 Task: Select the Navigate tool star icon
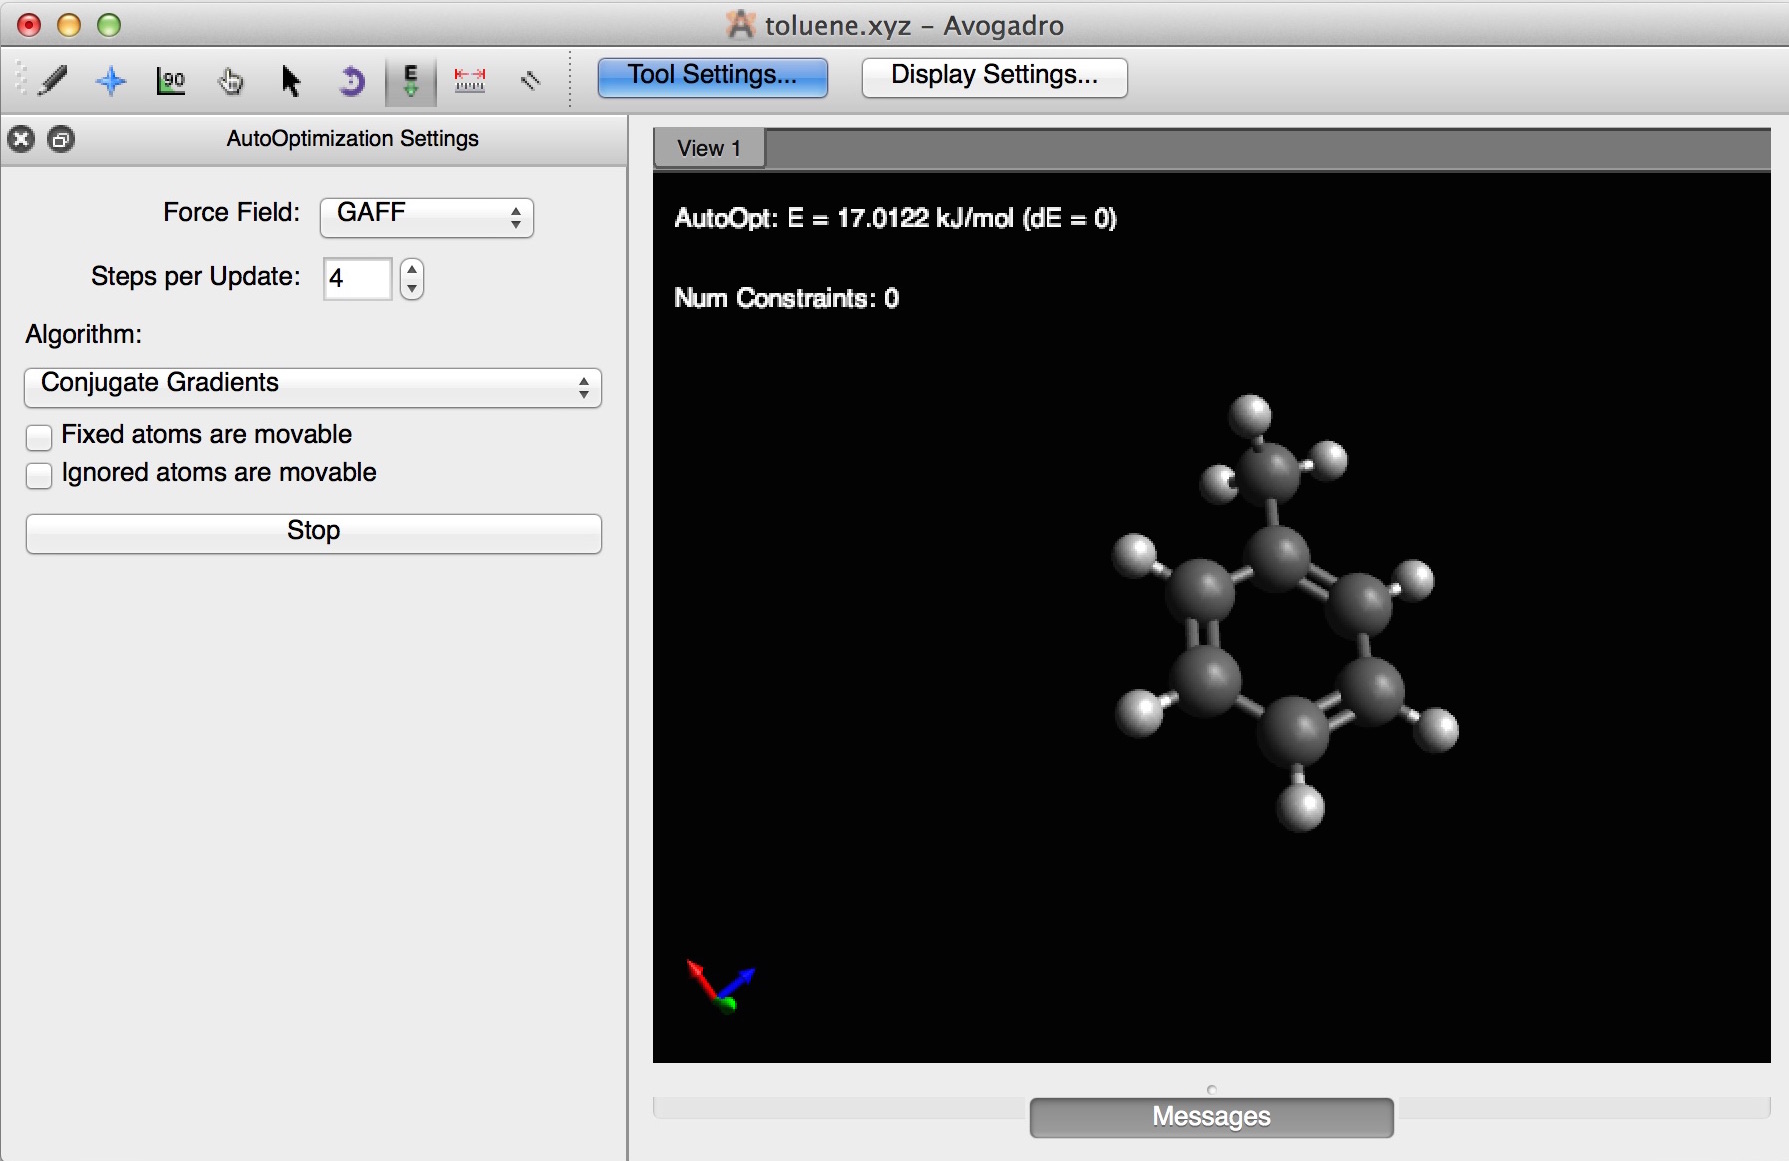pyautogui.click(x=111, y=80)
